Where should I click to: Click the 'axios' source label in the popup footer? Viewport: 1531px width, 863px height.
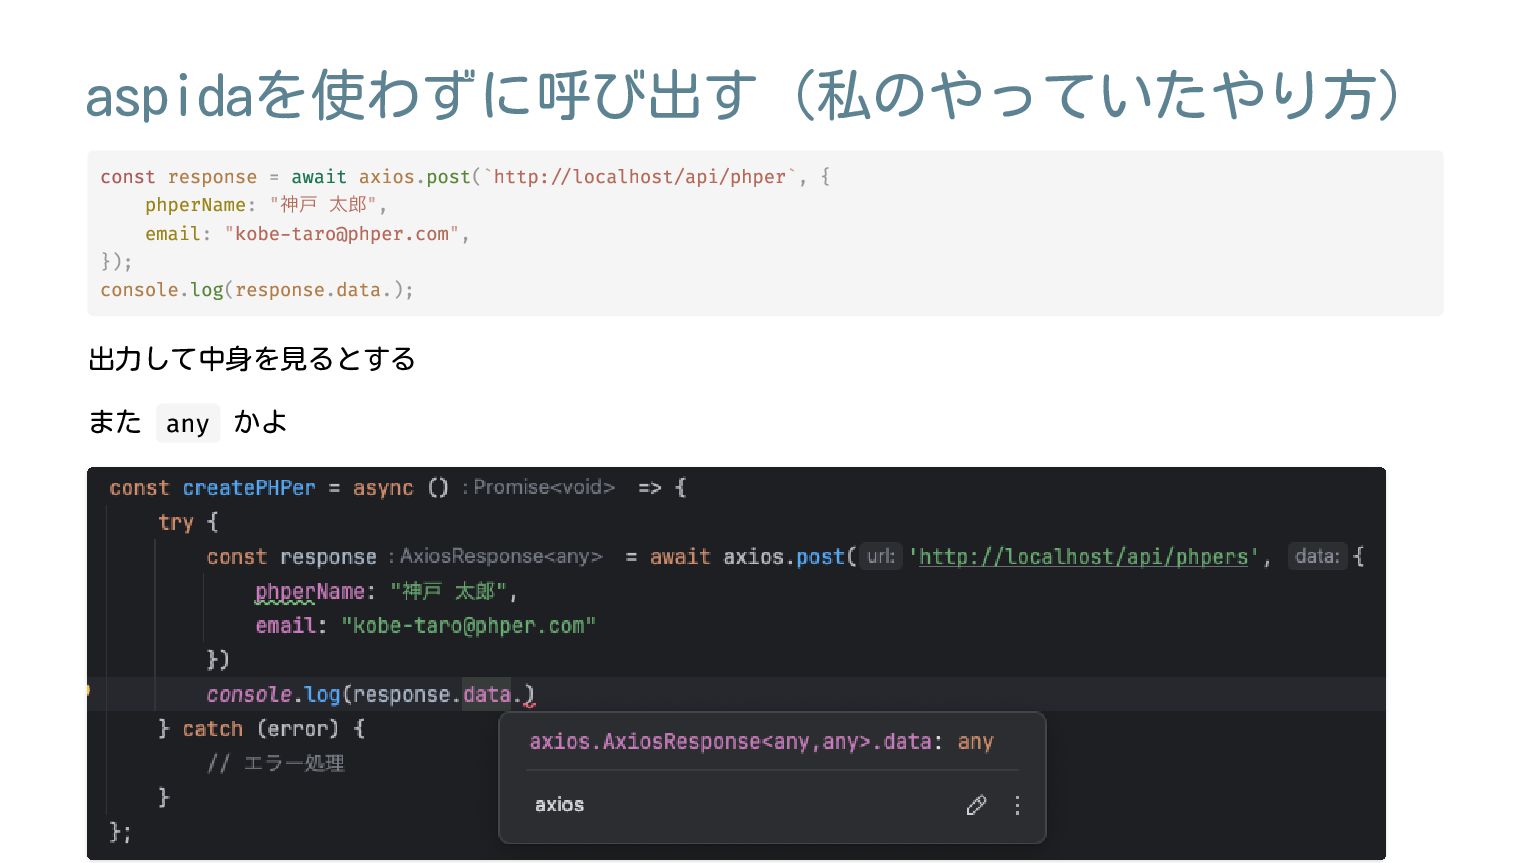click(559, 805)
